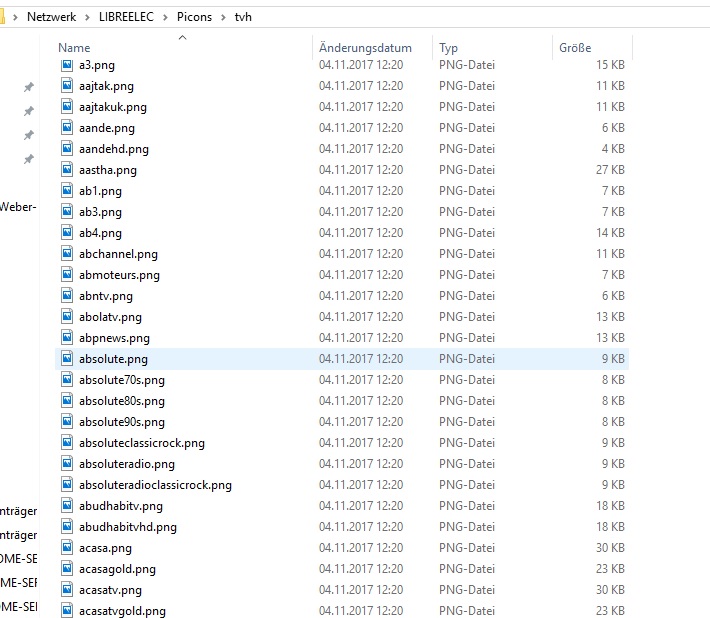Click the Weber- sidebar item
This screenshot has width=710, height=618.
[x=18, y=207]
